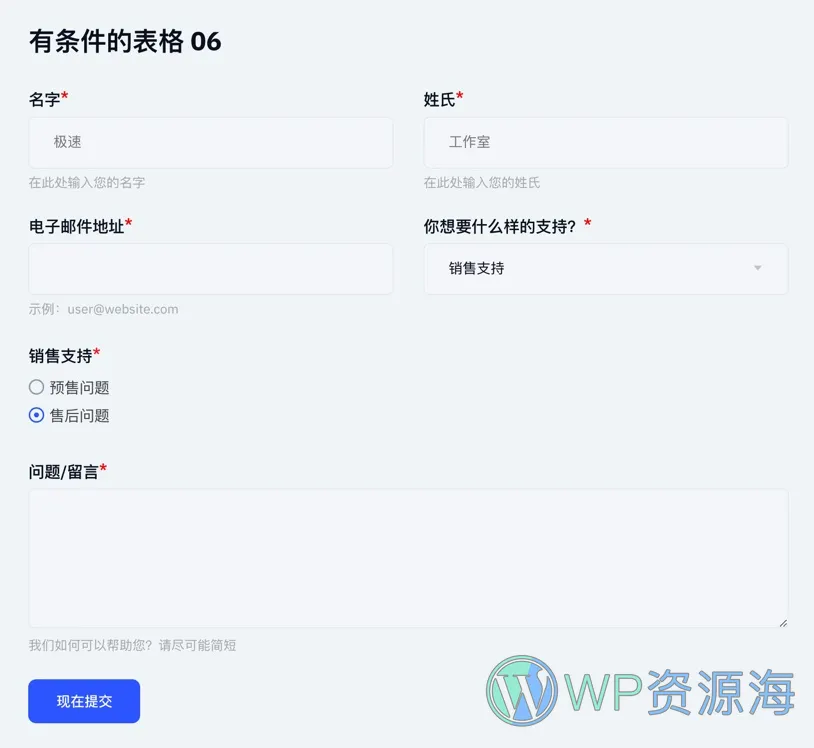Screen dimensions: 814x748
Task: Click the 销售支持 radio group label
Action: click(x=60, y=356)
